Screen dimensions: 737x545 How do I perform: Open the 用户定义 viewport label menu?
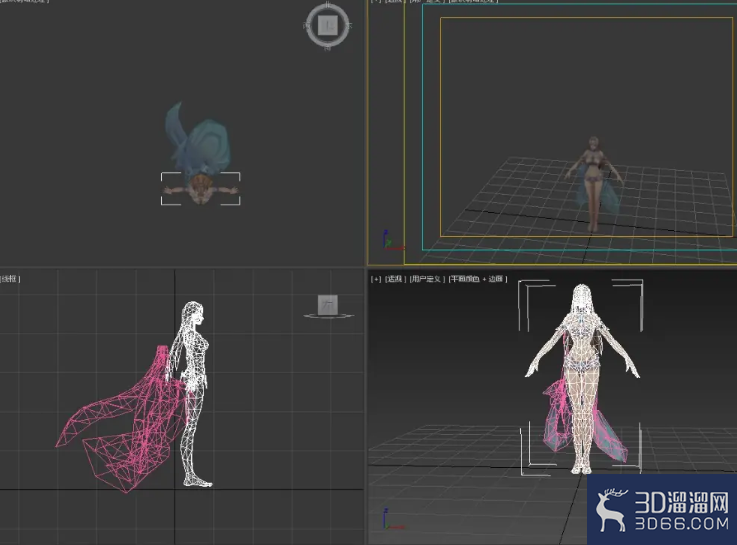click(x=427, y=279)
